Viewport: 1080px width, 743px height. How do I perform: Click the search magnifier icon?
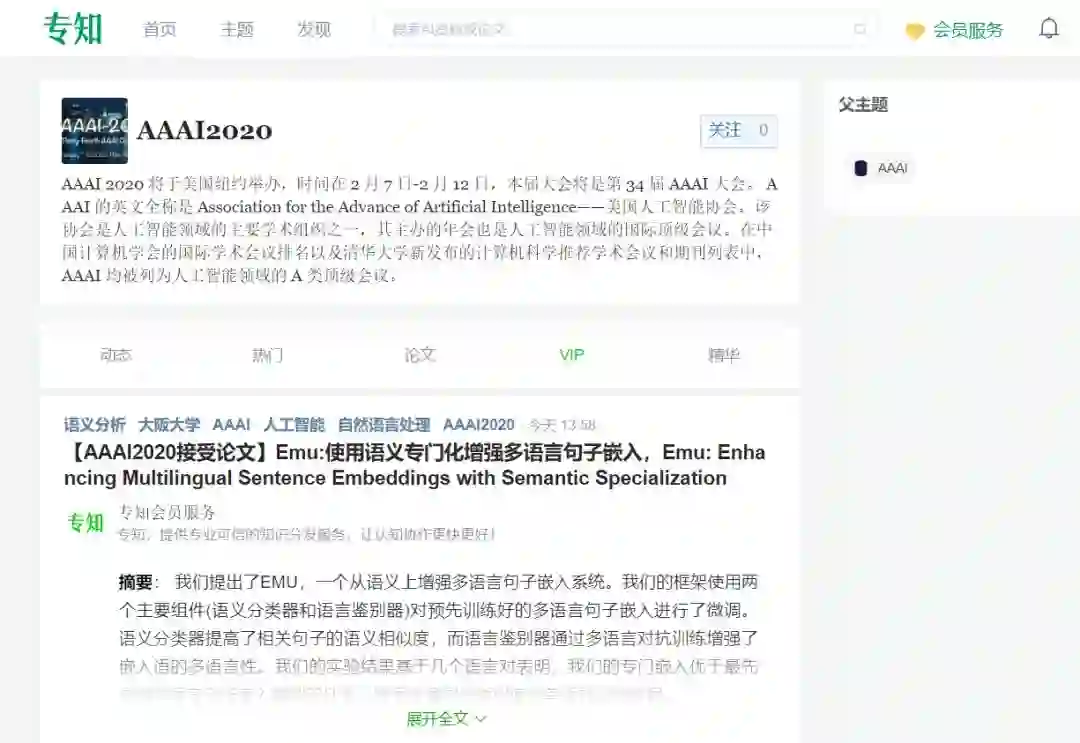click(860, 29)
